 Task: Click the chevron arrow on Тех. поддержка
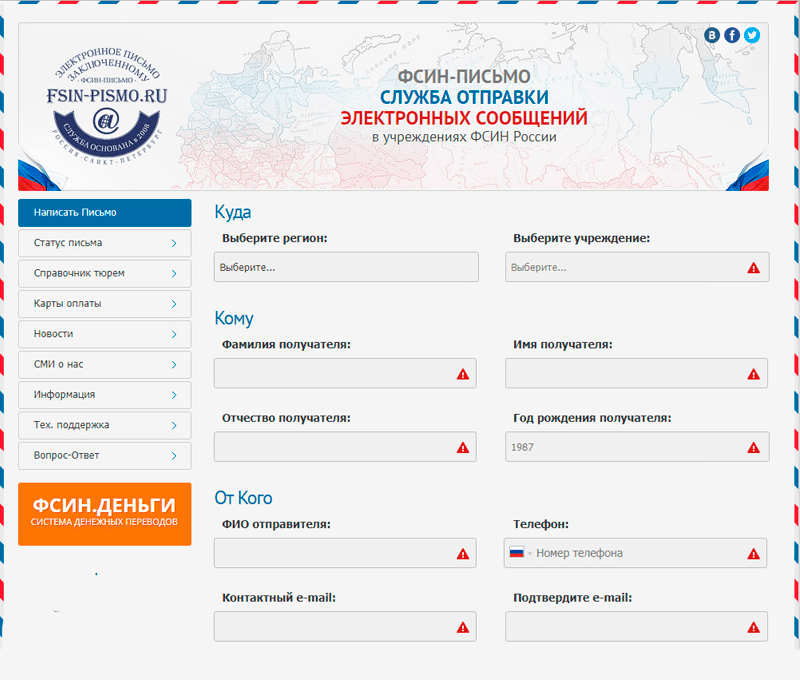tap(174, 425)
